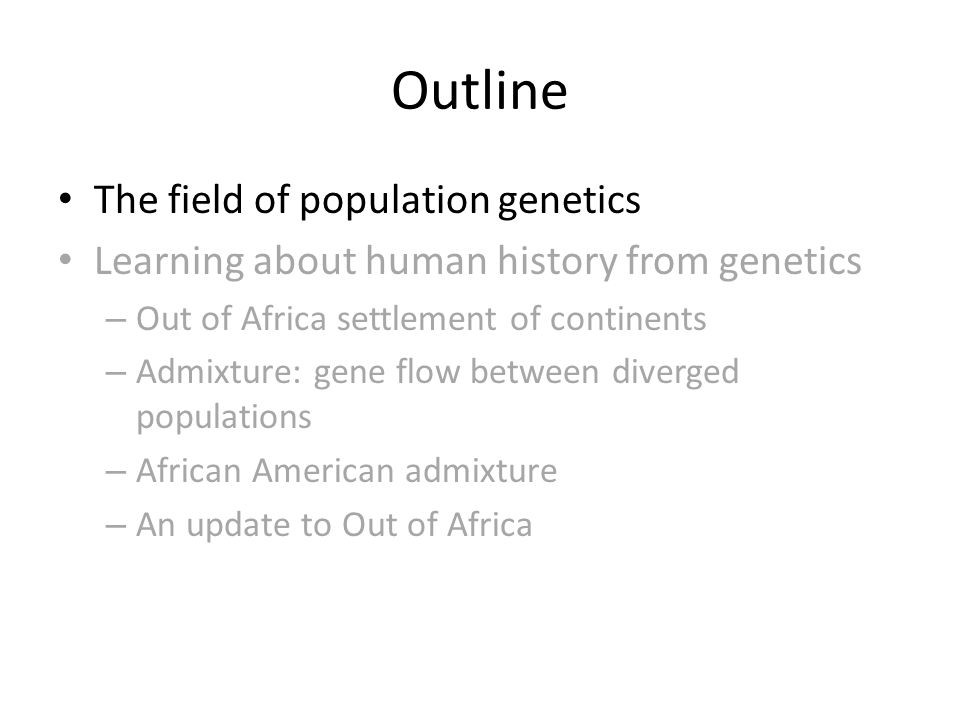960x720 pixels.
Task: Click the word "history" in the gray bullet
Action: click(x=557, y=261)
